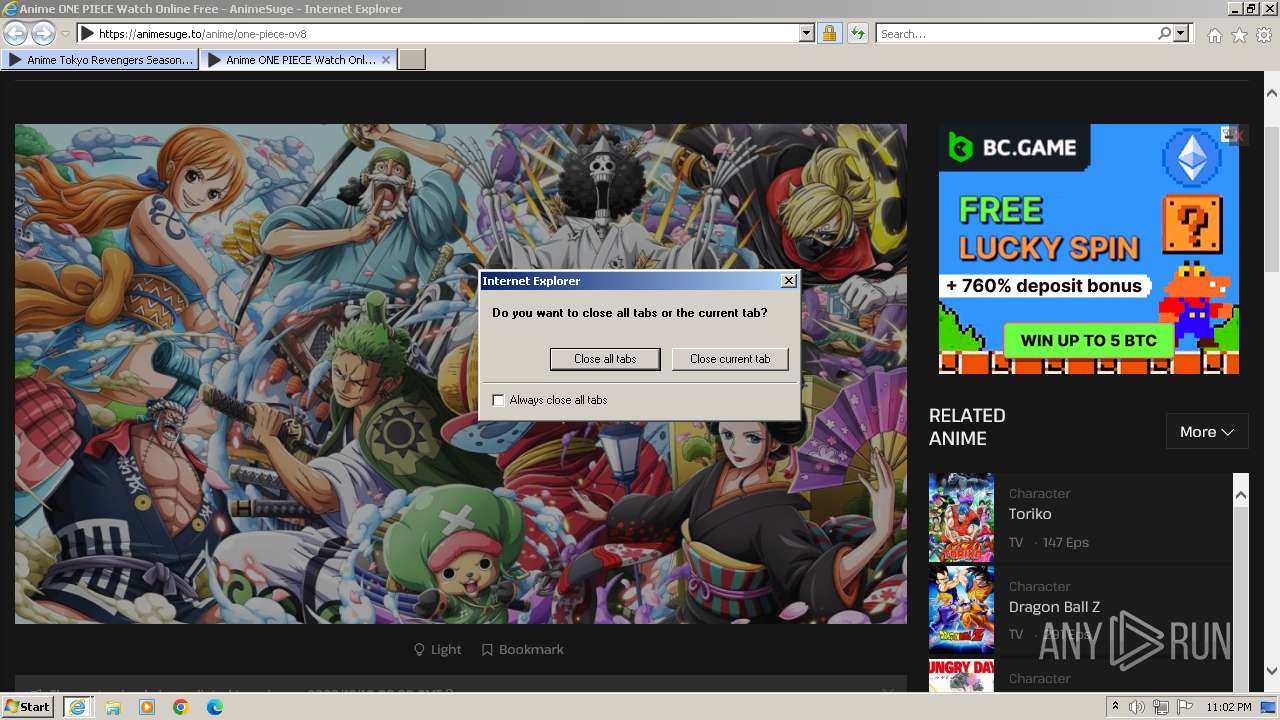Image resolution: width=1280 pixels, height=720 pixels.
Task: Open Dragon Ball Z related anime link
Action: pyautogui.click(x=1054, y=607)
